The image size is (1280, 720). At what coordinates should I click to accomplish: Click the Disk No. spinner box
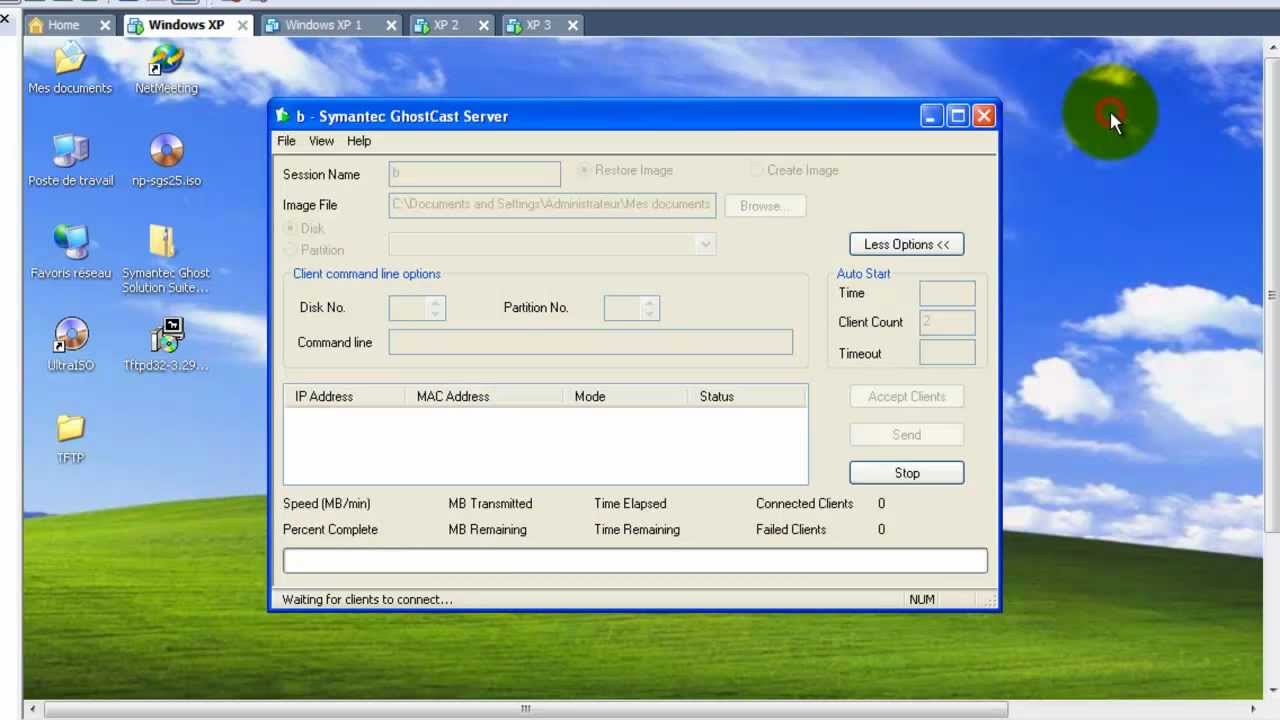[417, 308]
